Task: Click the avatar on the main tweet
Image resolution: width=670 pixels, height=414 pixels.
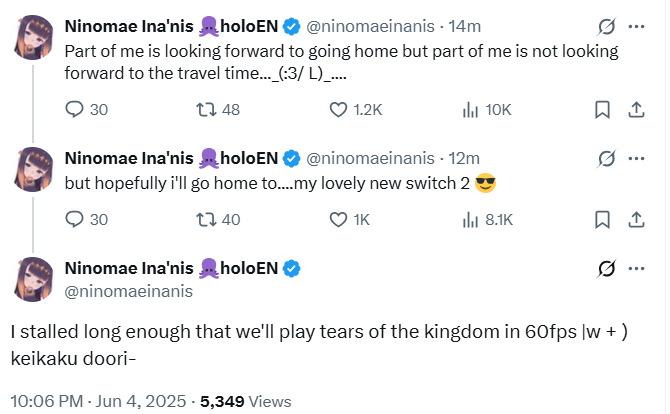Action: point(33,279)
